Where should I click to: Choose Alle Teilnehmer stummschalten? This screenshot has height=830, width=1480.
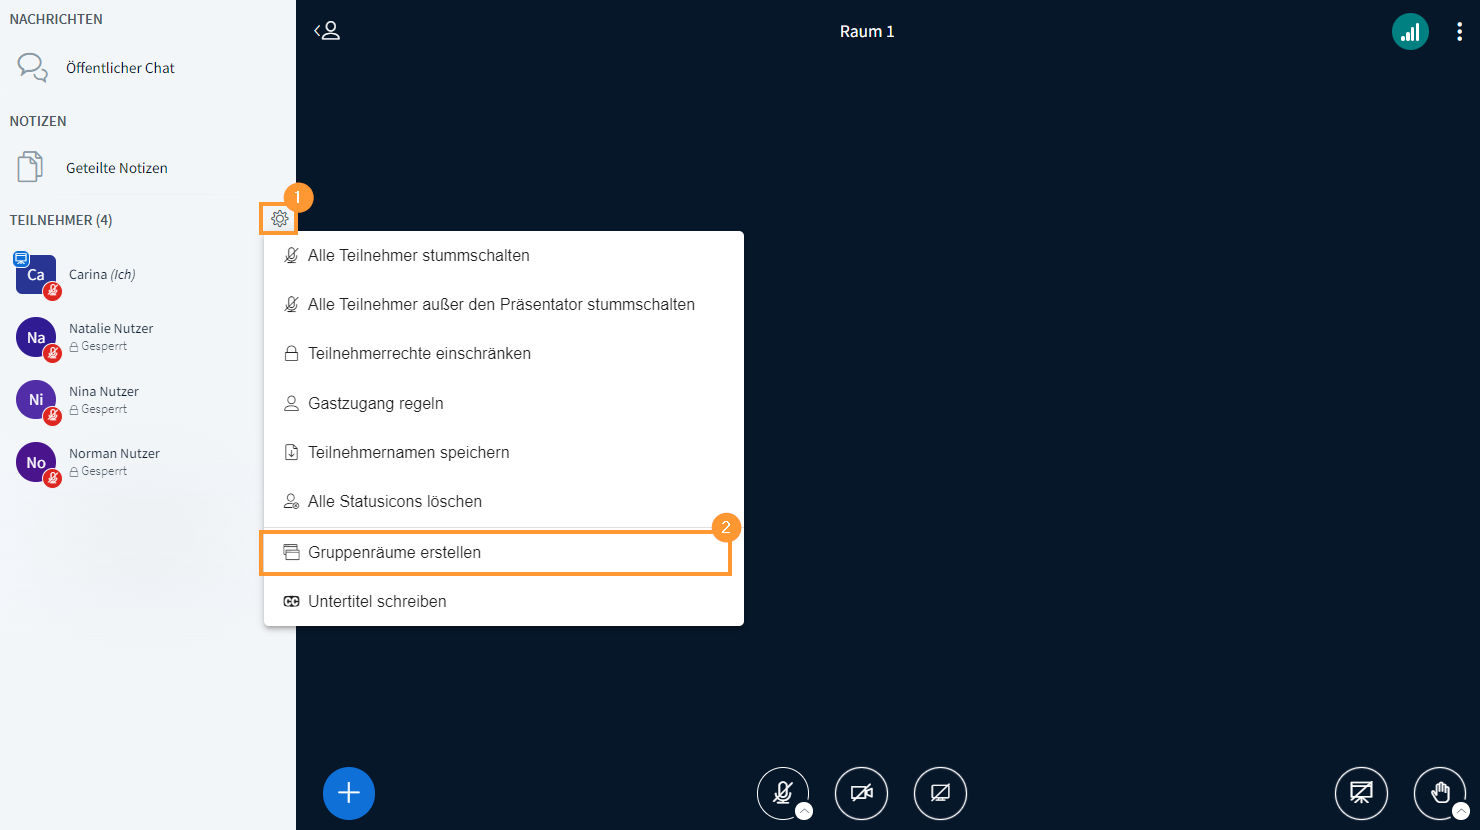[x=417, y=255]
